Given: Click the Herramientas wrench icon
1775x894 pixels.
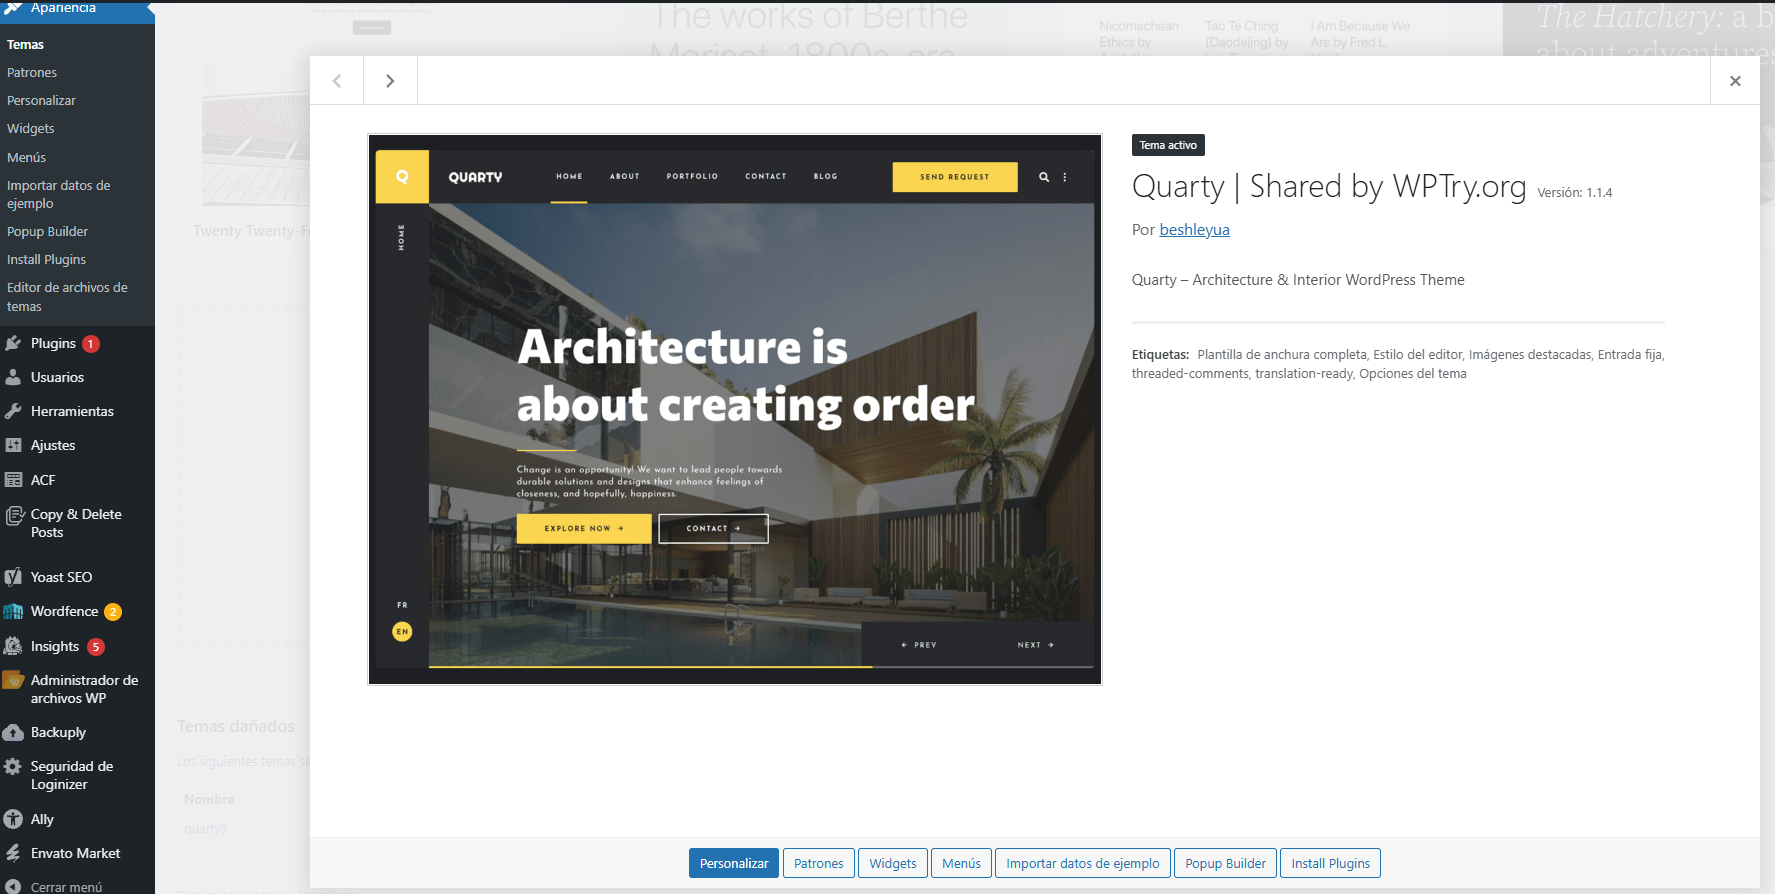Looking at the screenshot, I should point(13,411).
